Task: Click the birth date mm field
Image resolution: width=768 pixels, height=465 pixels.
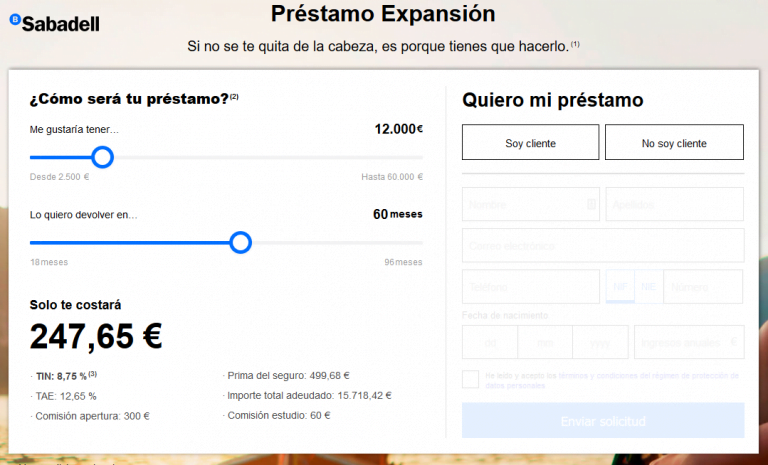Action: point(545,342)
